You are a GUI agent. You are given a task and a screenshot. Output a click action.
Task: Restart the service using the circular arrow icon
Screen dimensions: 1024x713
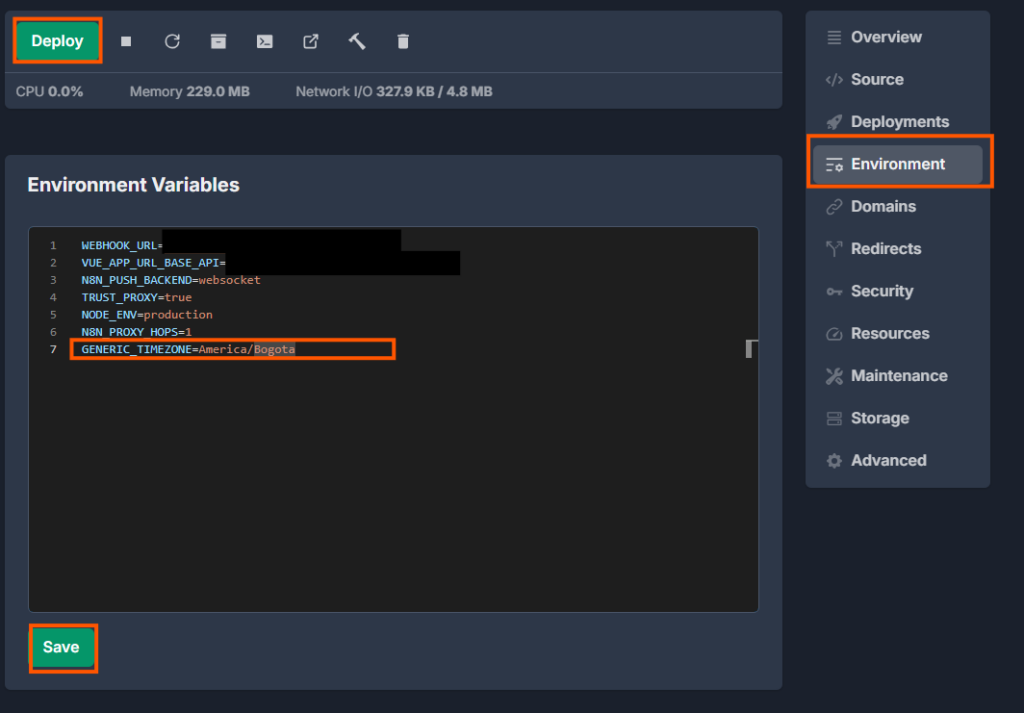172,41
